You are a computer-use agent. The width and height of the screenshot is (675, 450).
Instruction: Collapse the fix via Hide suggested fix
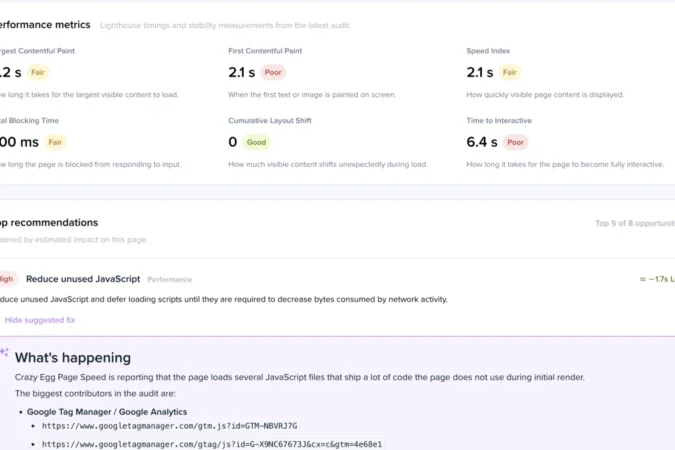(40, 320)
